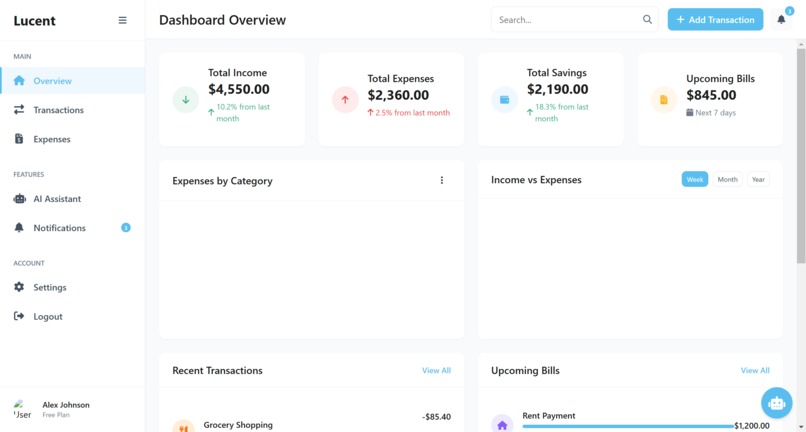Click the Upcoming Bills document icon
806x432 pixels.
(664, 100)
